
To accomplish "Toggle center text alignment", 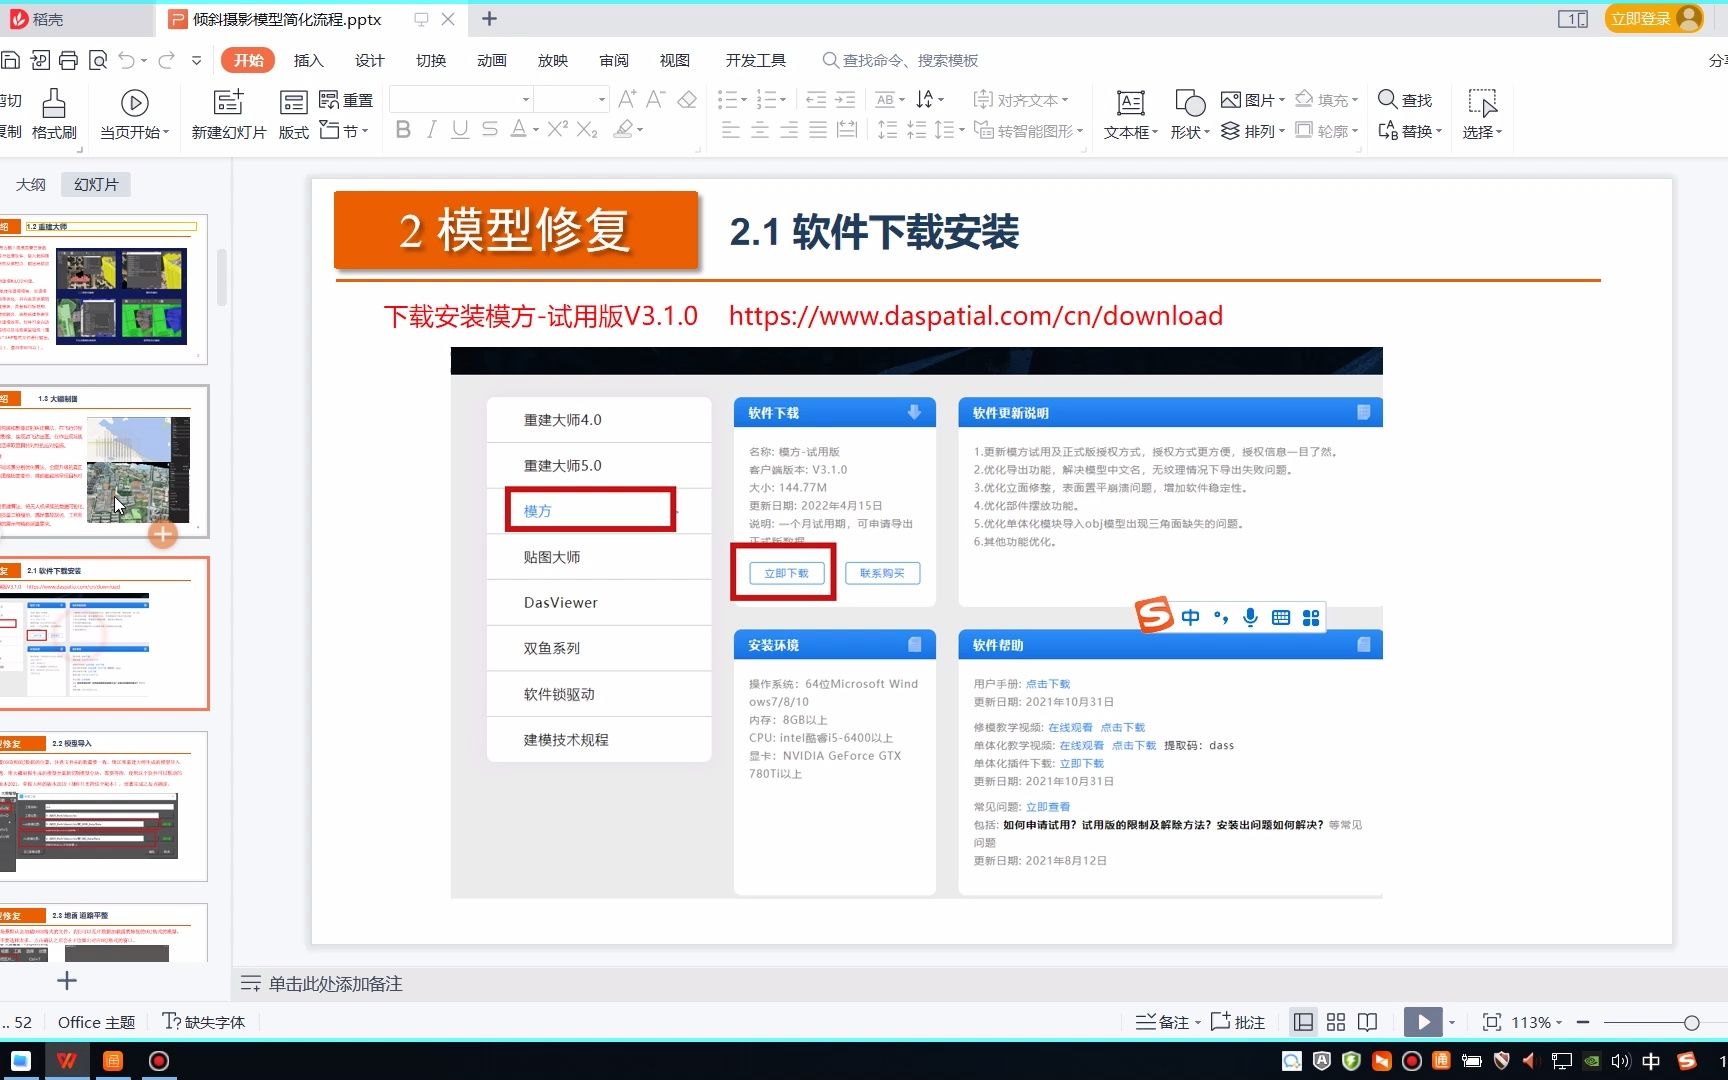I will (760, 130).
